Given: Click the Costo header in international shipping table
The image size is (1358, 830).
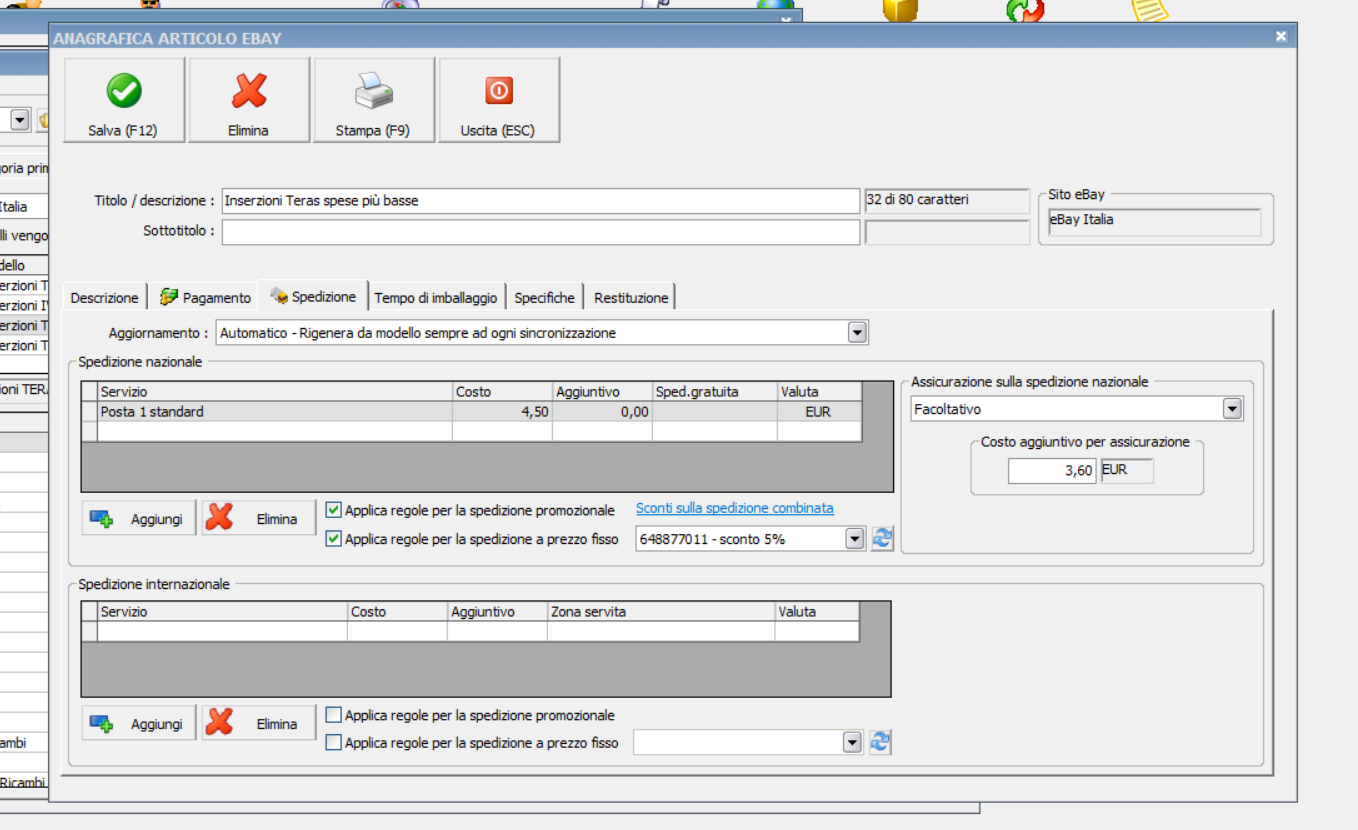Looking at the screenshot, I should click(397, 612).
